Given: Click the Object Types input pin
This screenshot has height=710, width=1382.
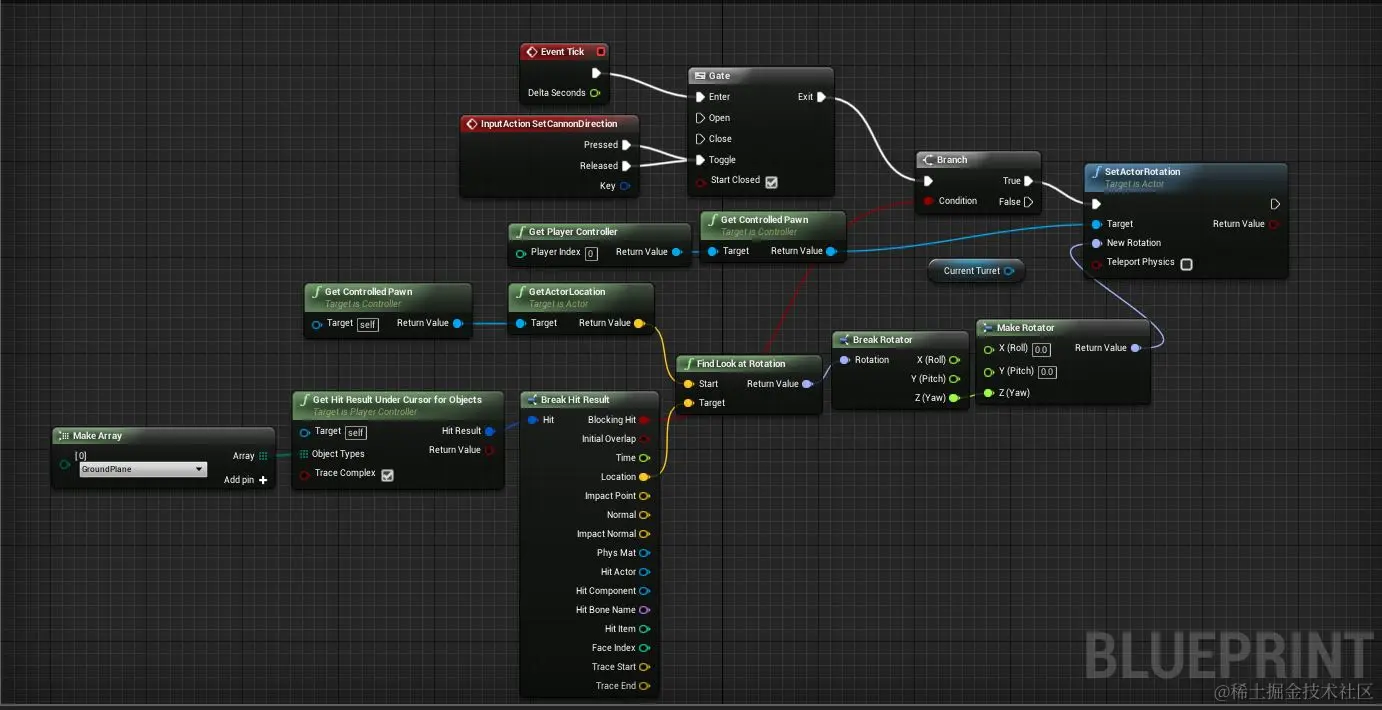Looking at the screenshot, I should point(304,454).
